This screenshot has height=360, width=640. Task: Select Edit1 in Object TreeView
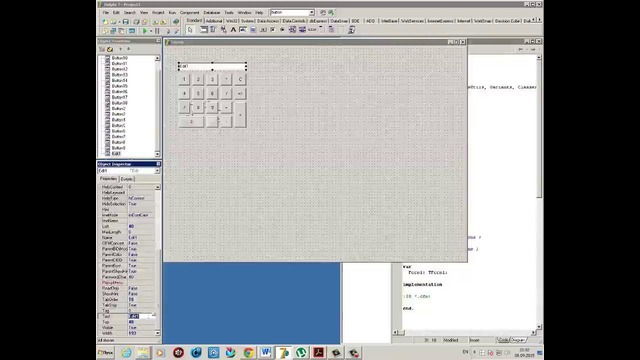click(116, 153)
